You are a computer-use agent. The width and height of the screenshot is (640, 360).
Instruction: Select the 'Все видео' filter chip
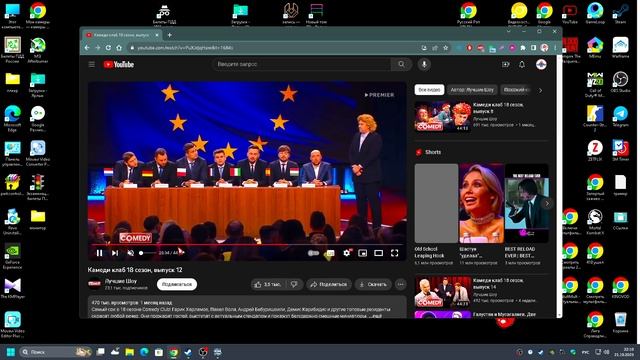[429, 90]
